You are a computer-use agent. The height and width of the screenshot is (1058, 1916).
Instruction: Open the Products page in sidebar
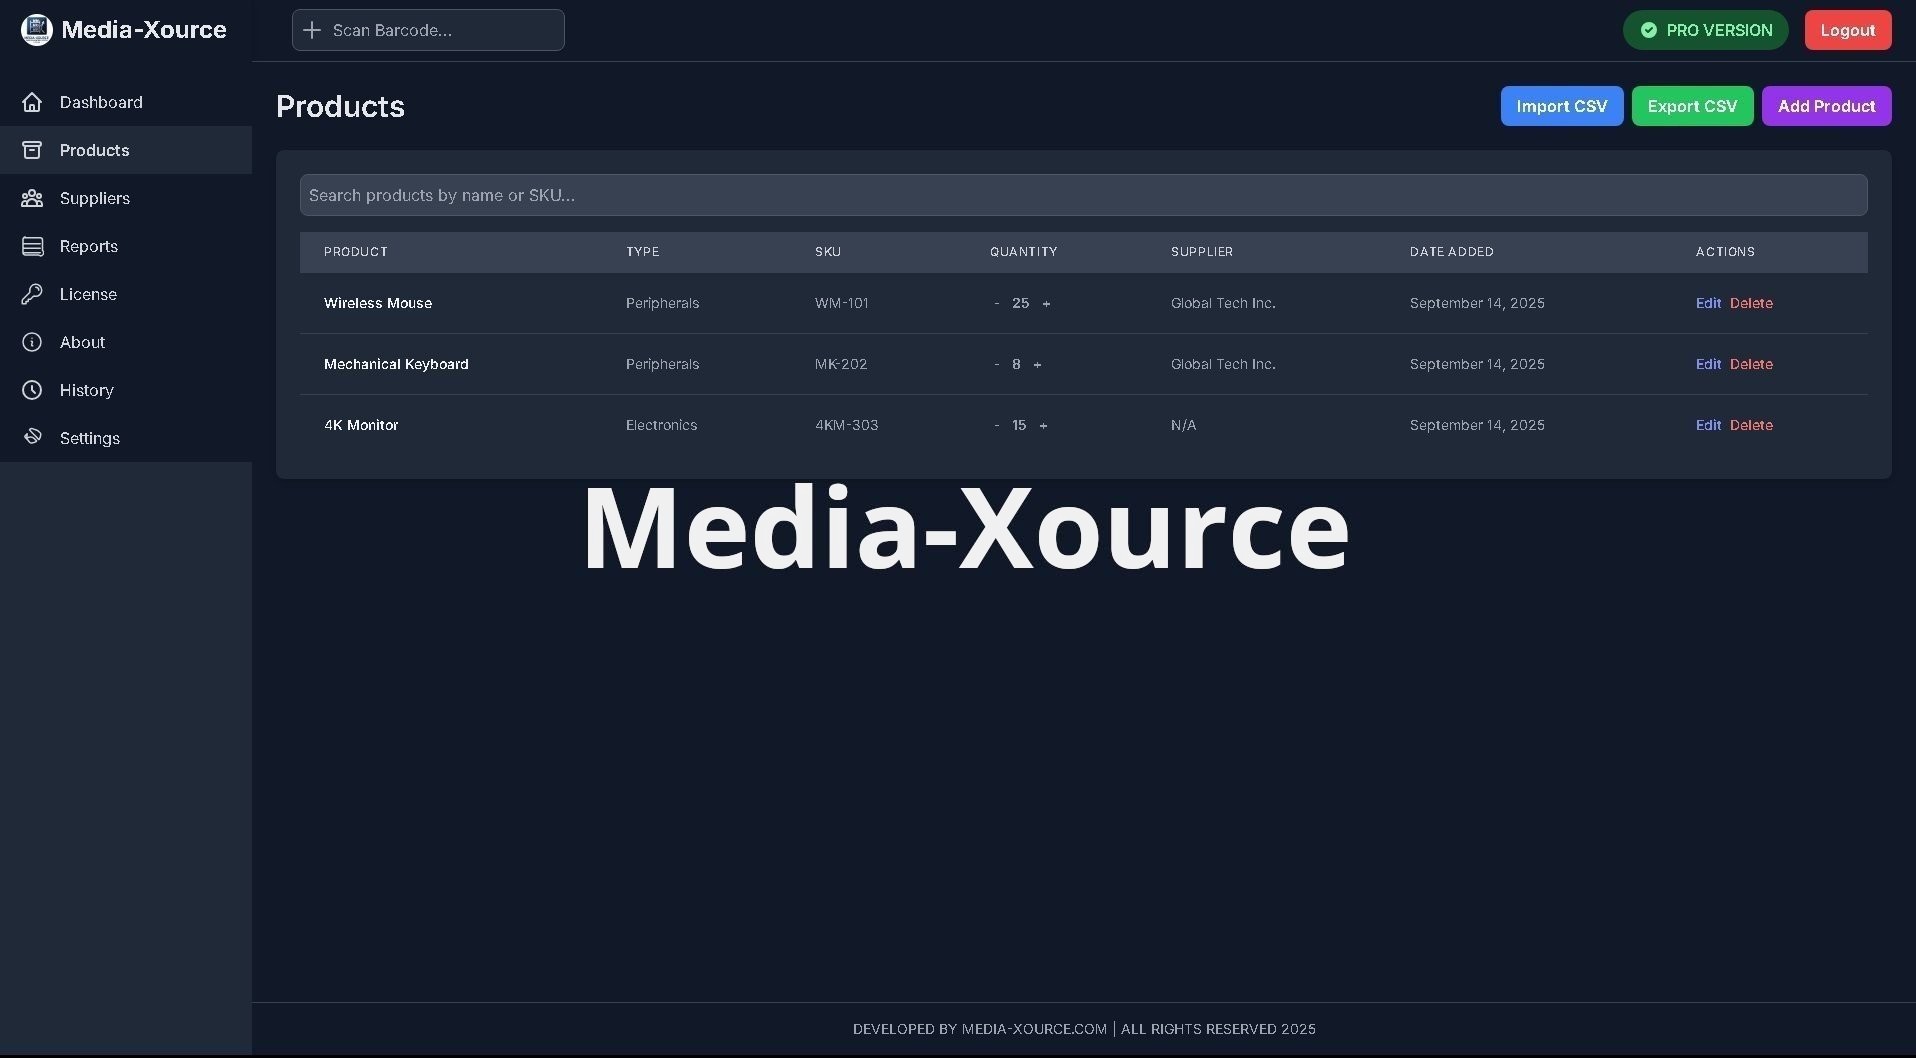click(94, 150)
